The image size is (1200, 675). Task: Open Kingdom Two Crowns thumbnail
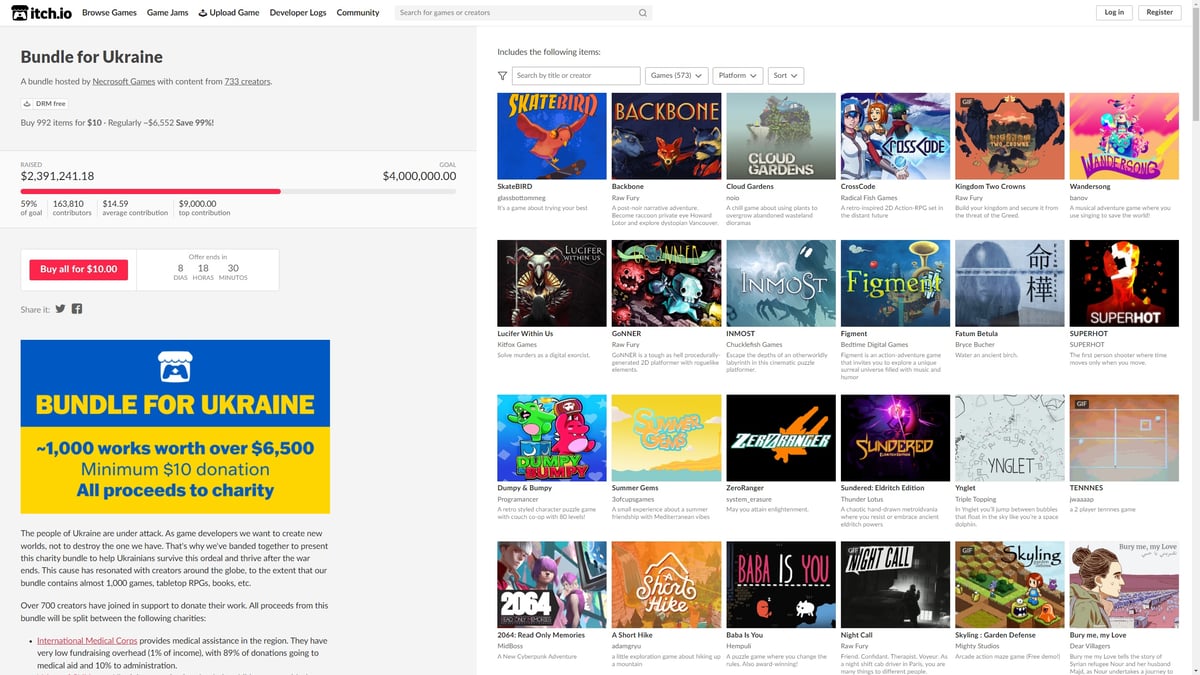[x=1010, y=136]
